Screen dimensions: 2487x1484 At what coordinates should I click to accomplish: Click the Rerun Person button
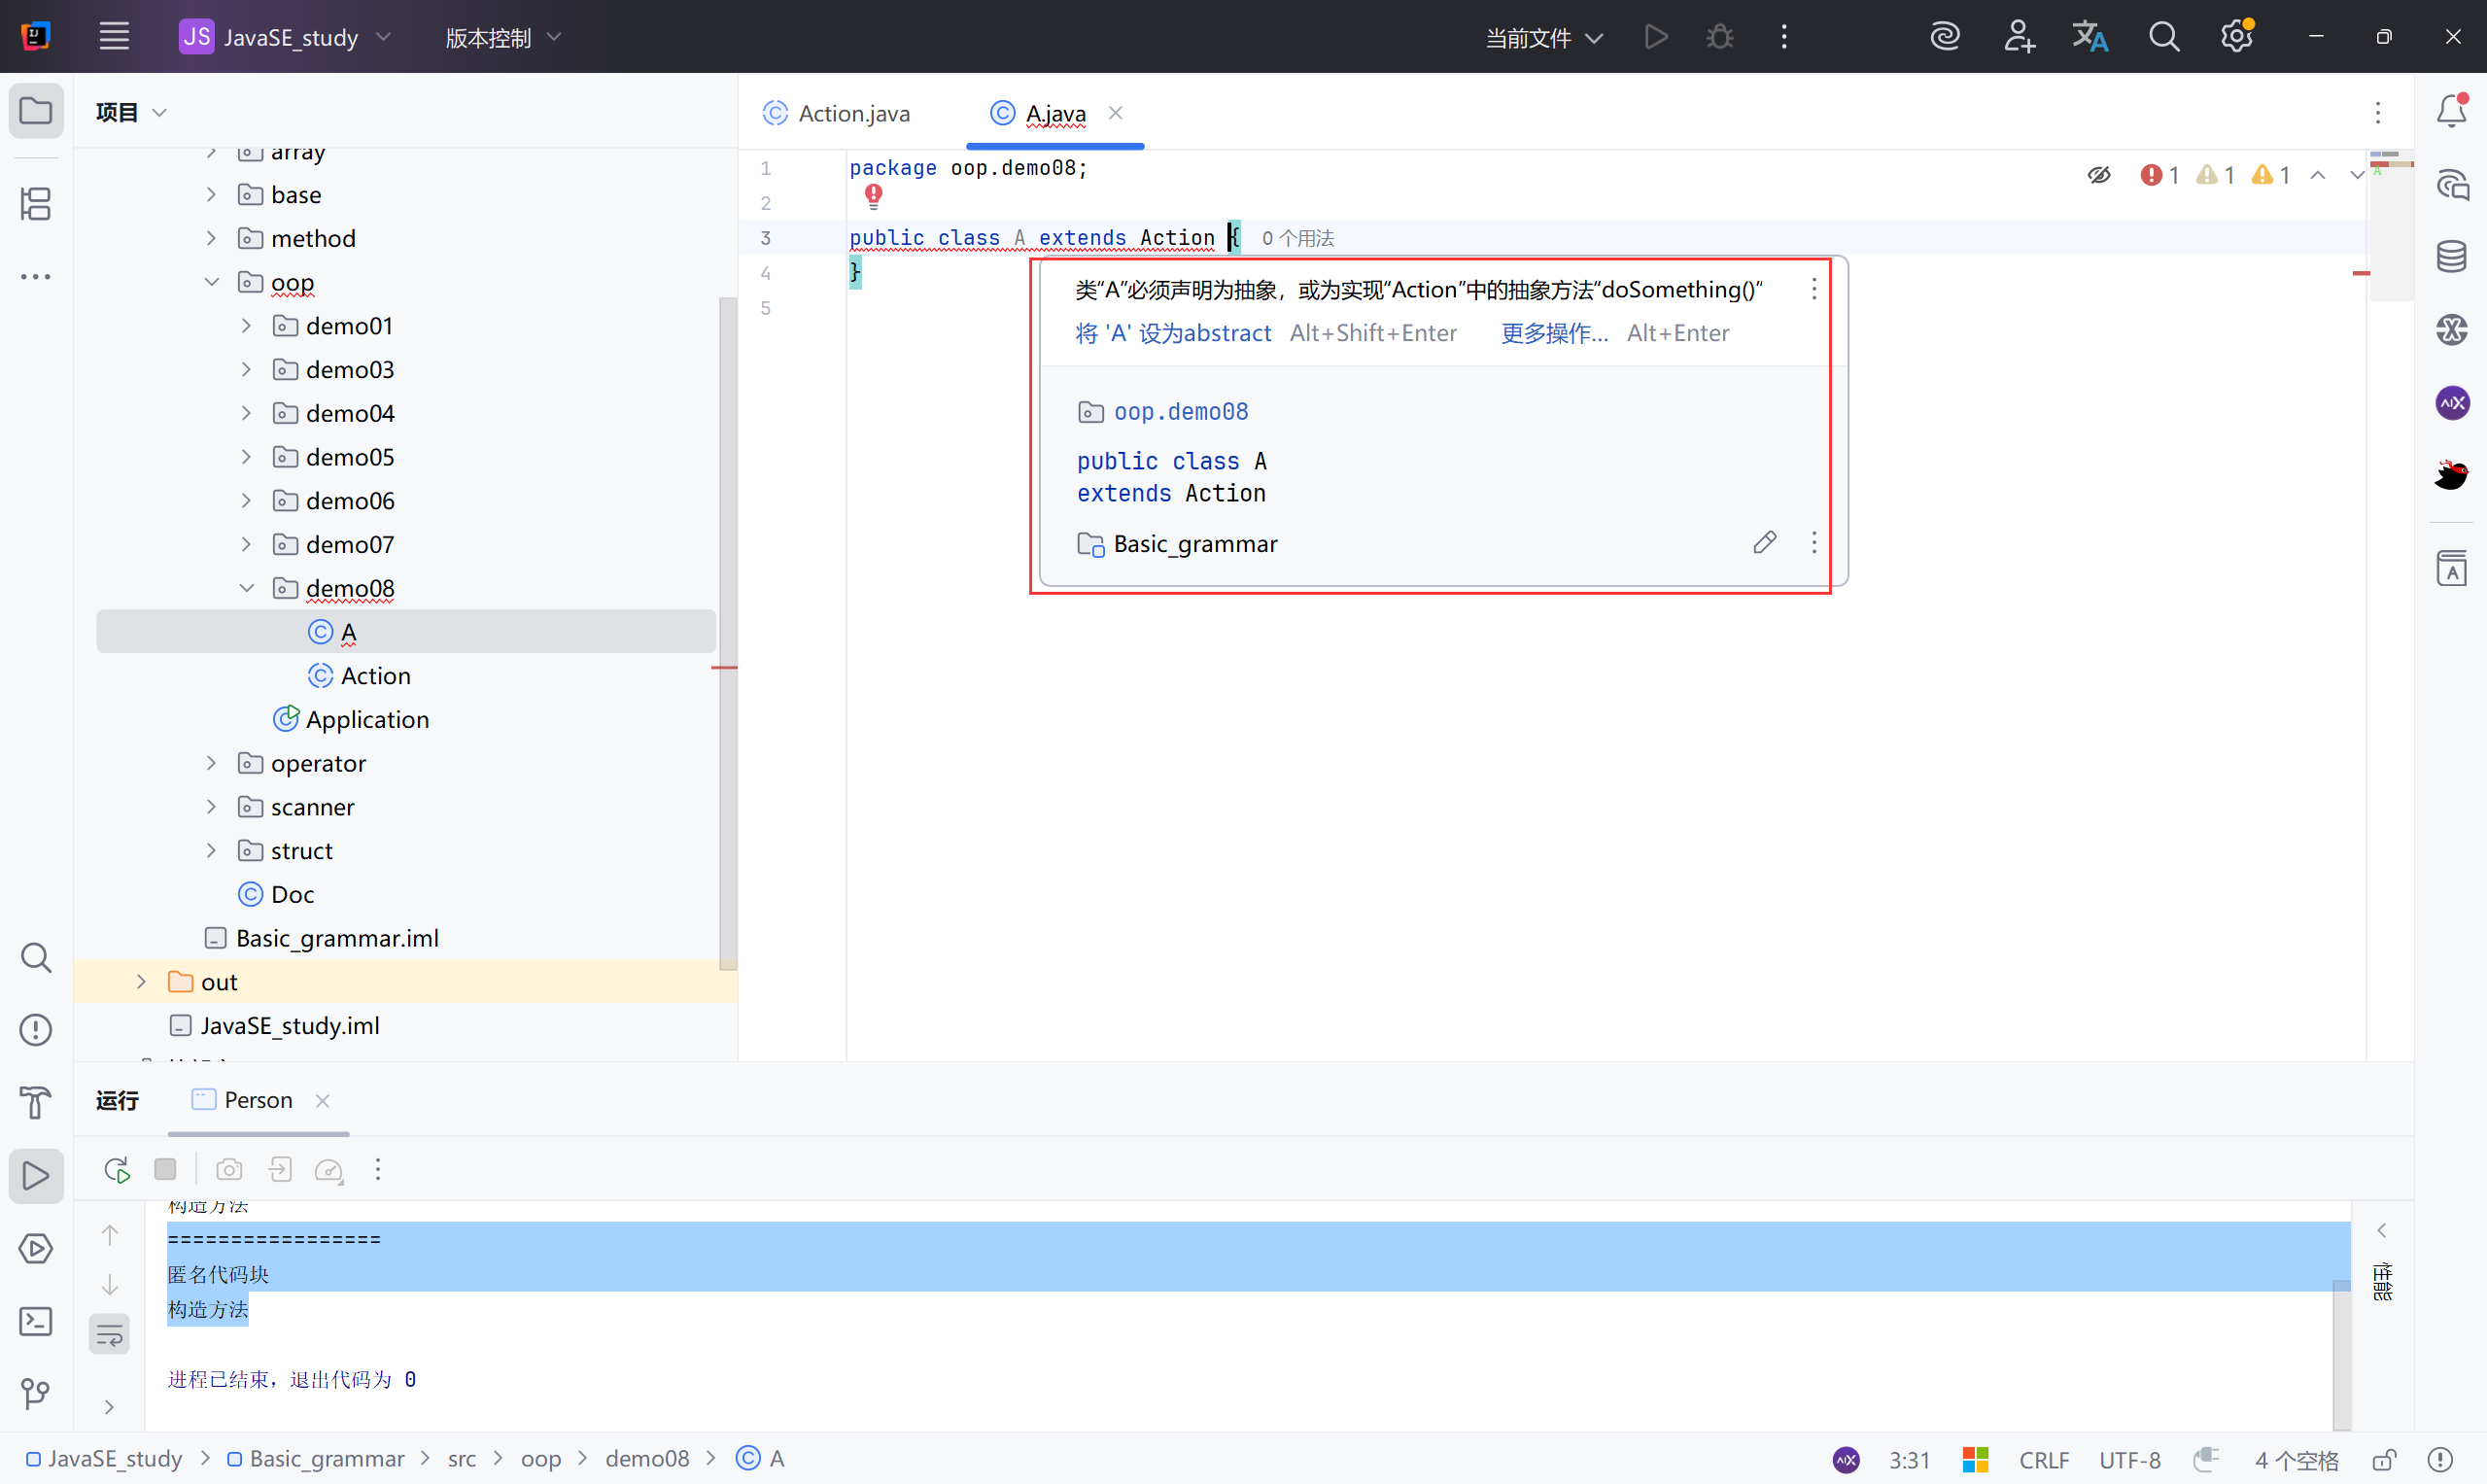click(117, 1169)
